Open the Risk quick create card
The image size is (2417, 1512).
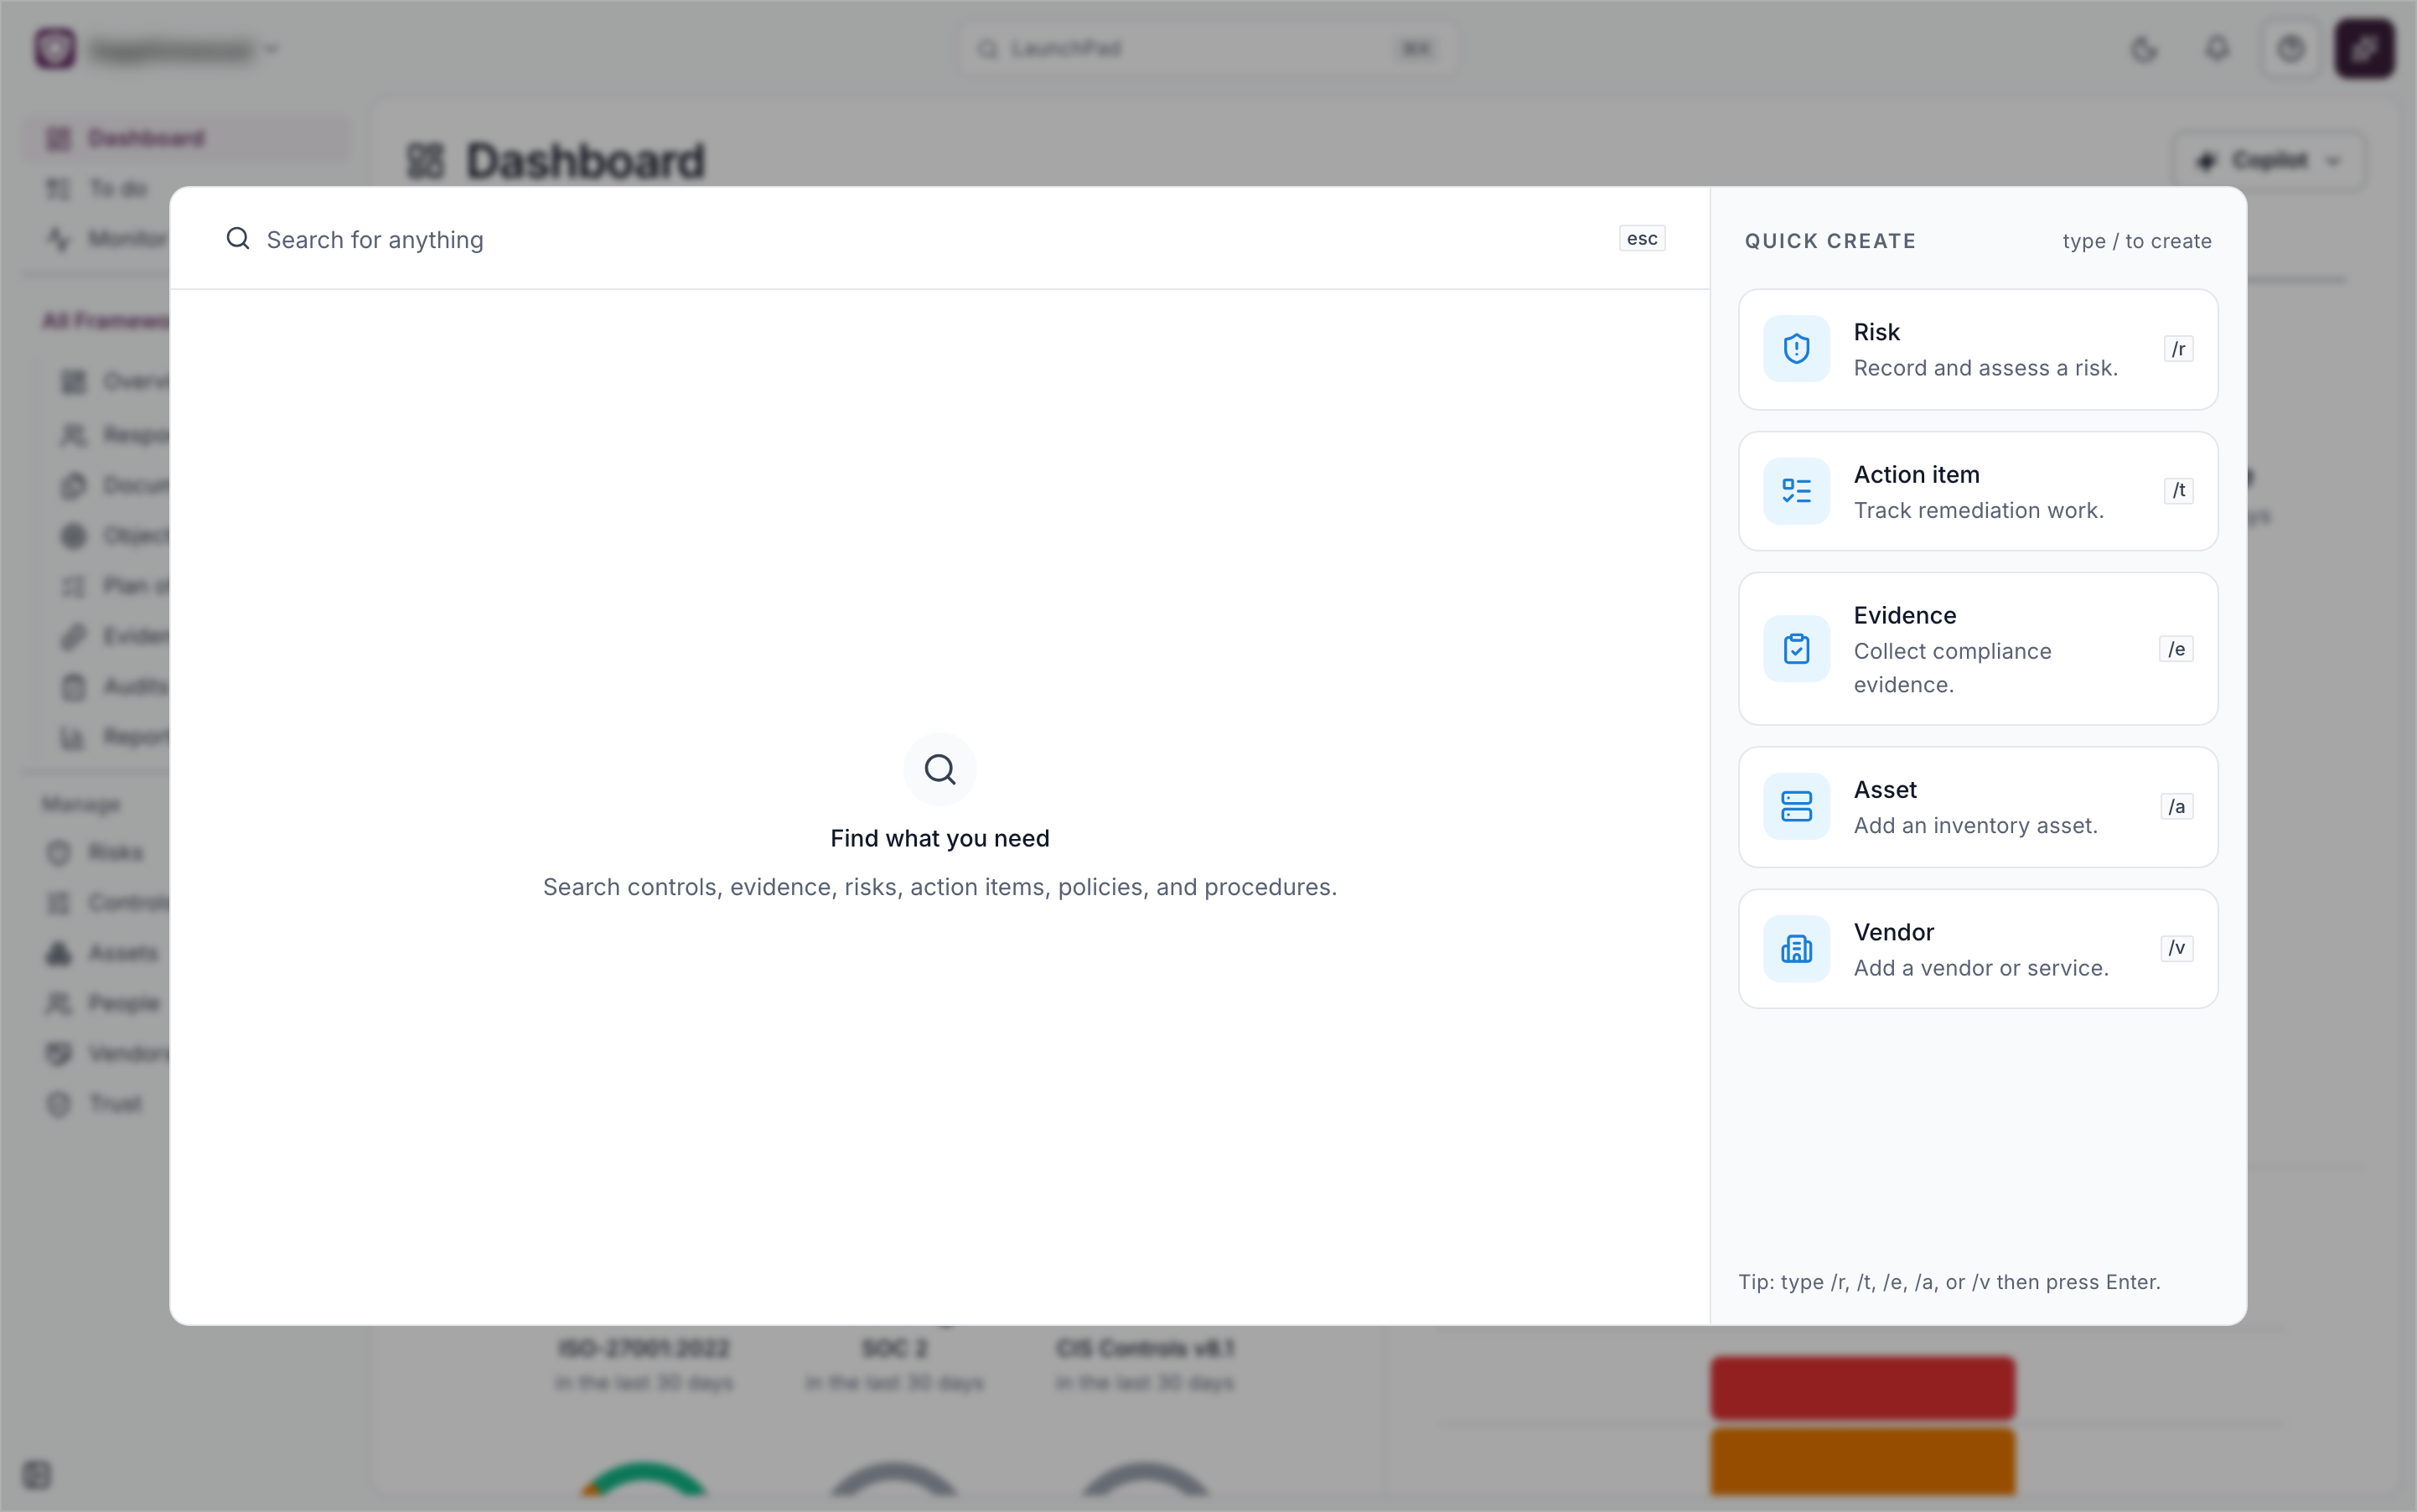point(1977,350)
